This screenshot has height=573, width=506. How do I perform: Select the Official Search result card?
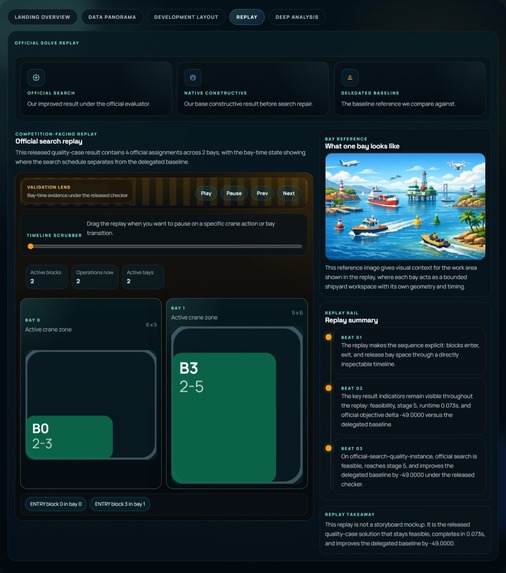96,89
